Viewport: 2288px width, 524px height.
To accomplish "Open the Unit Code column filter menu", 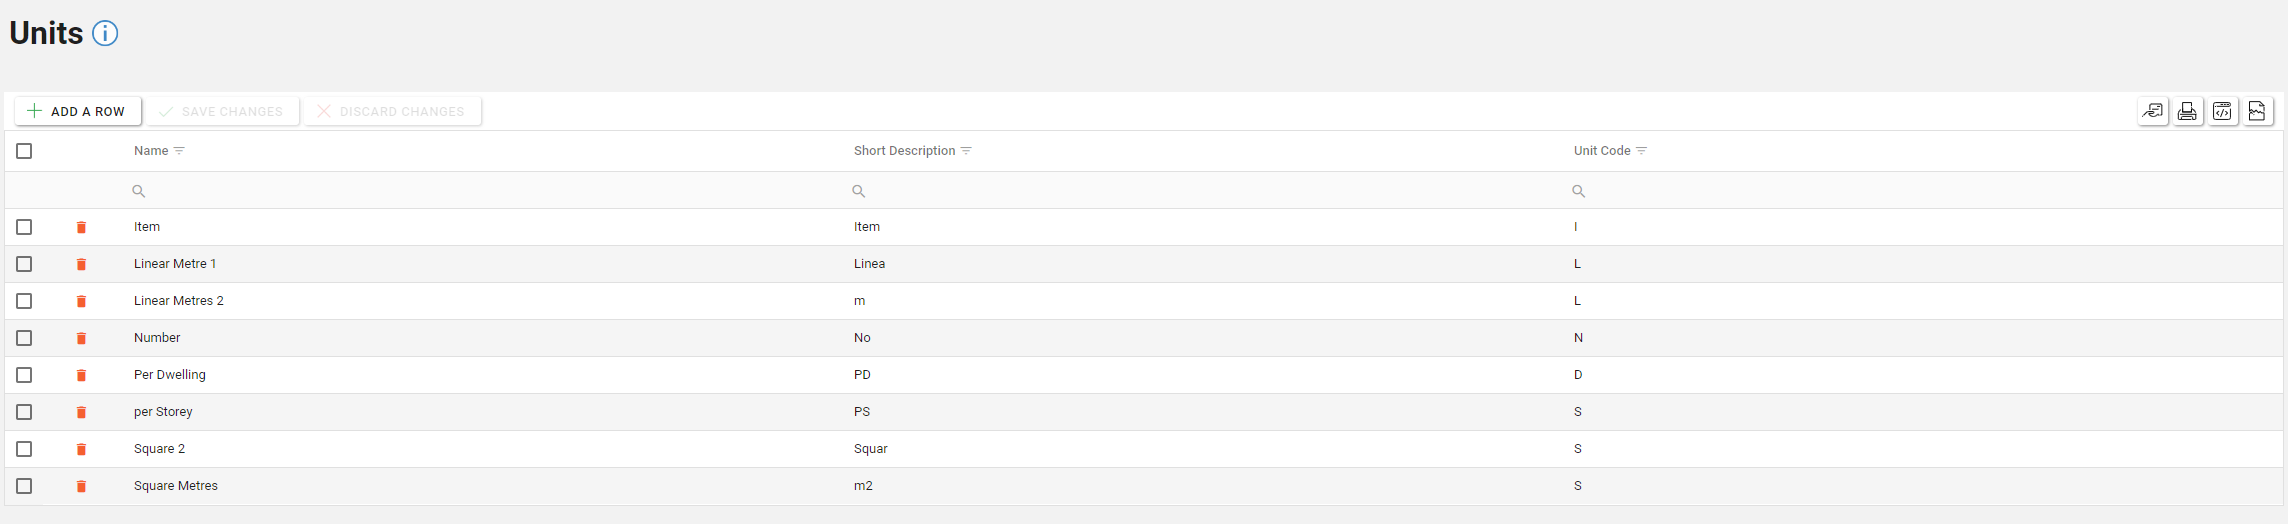I will click(1641, 151).
